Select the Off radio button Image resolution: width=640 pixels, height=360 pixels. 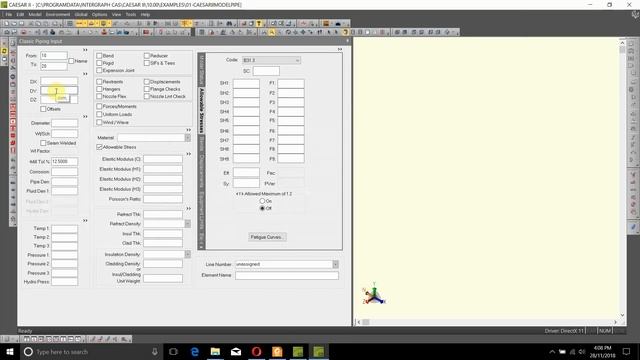(x=262, y=208)
